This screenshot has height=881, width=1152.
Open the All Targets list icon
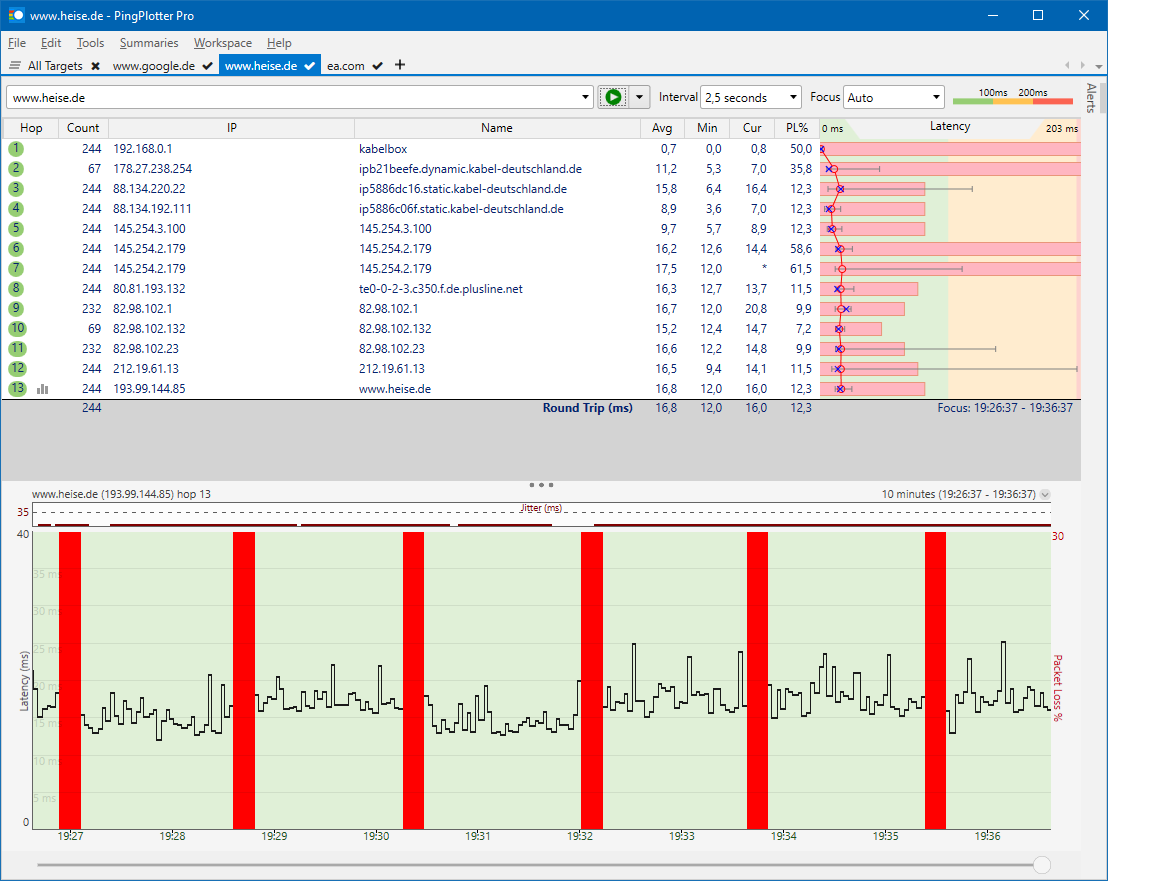coord(14,65)
